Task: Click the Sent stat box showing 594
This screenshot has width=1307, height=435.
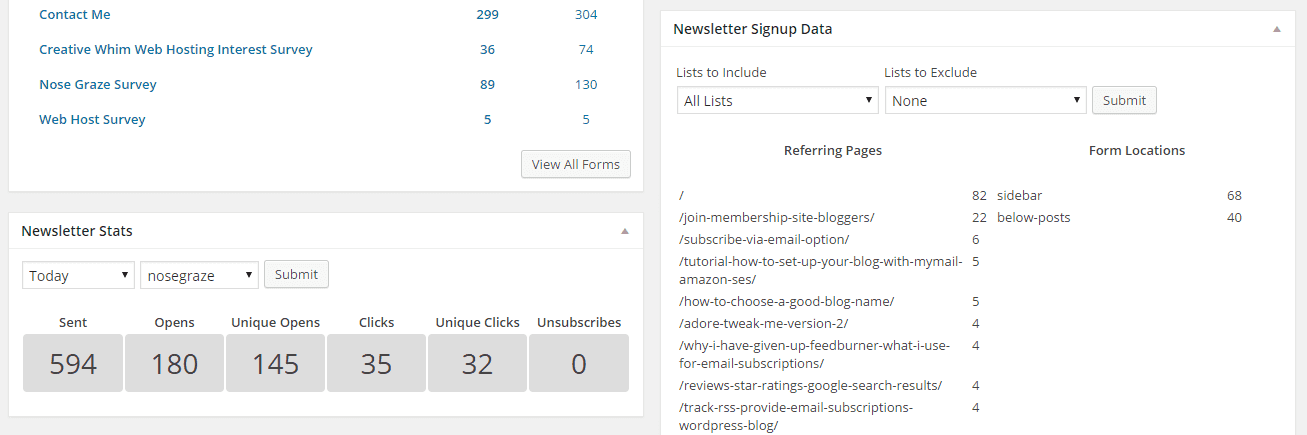Action: pos(73,363)
